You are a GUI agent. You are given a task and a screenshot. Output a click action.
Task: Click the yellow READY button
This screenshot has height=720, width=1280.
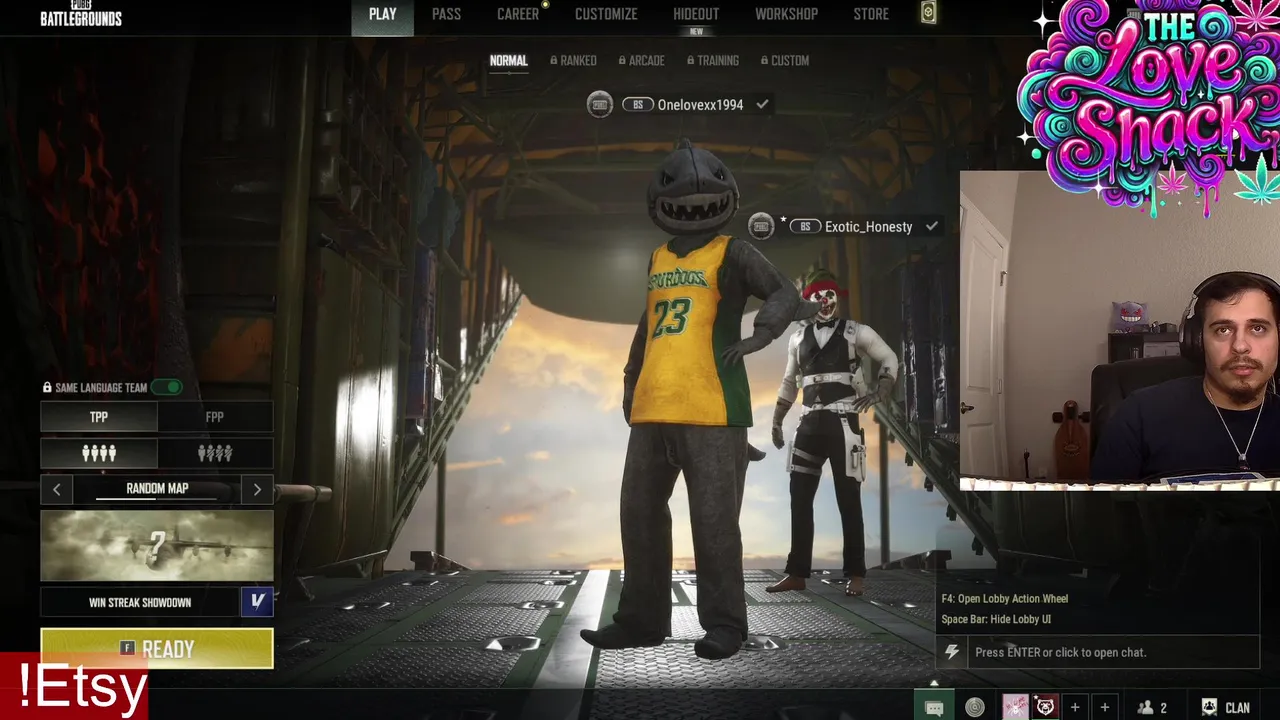157,649
